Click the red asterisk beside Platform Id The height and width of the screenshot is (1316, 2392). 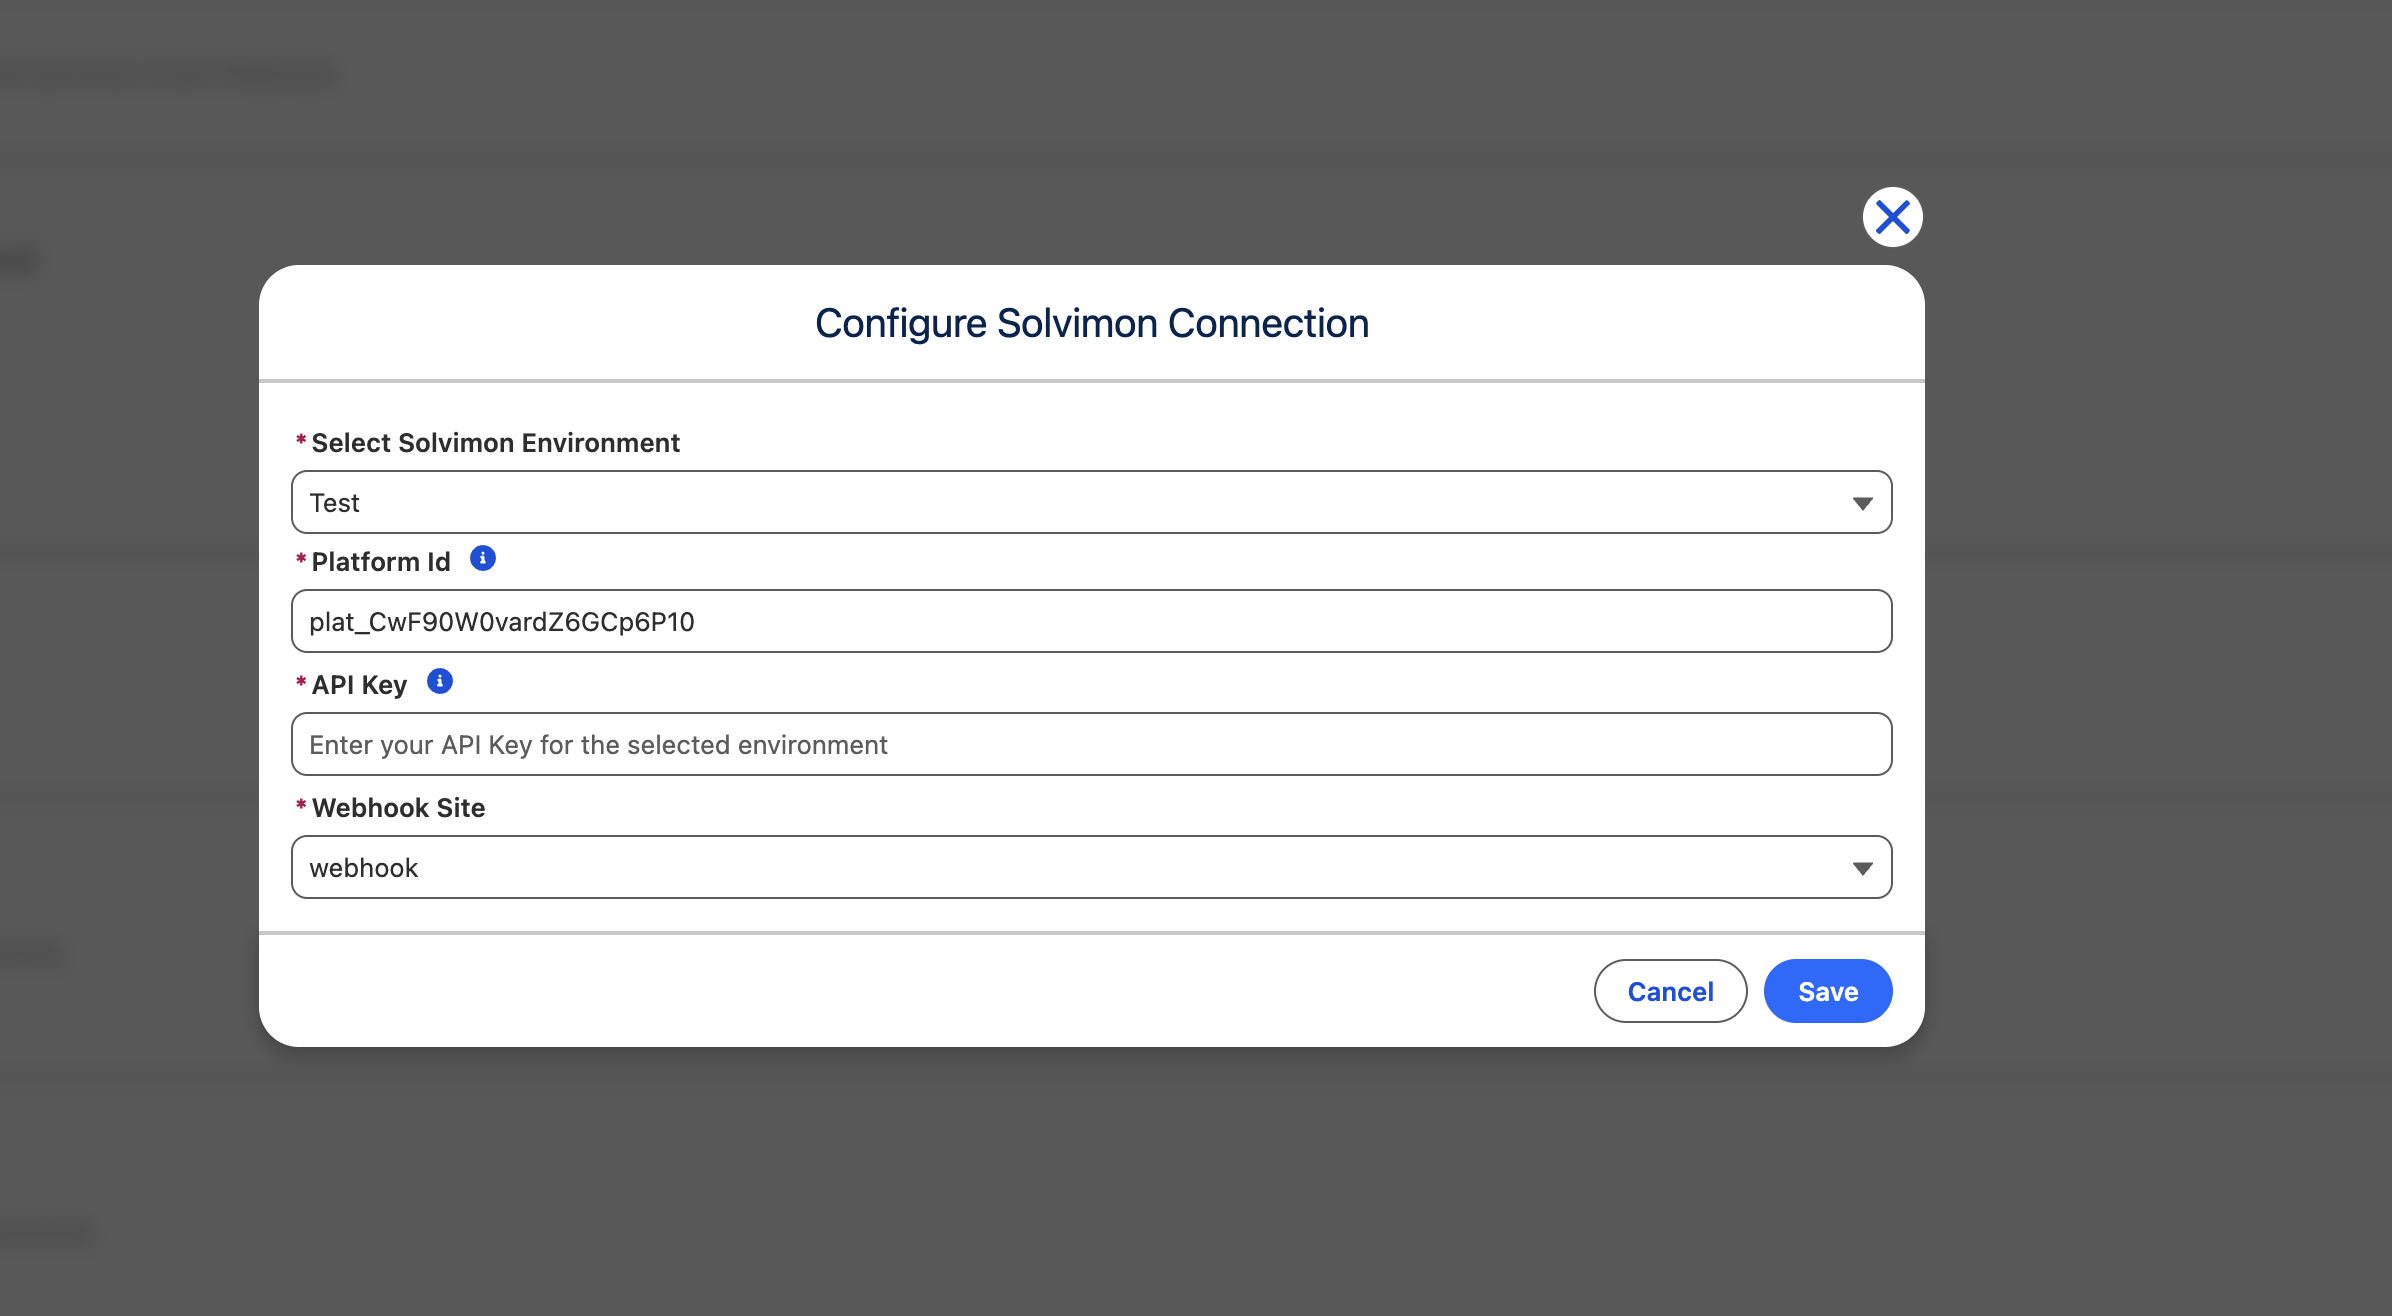pos(301,559)
